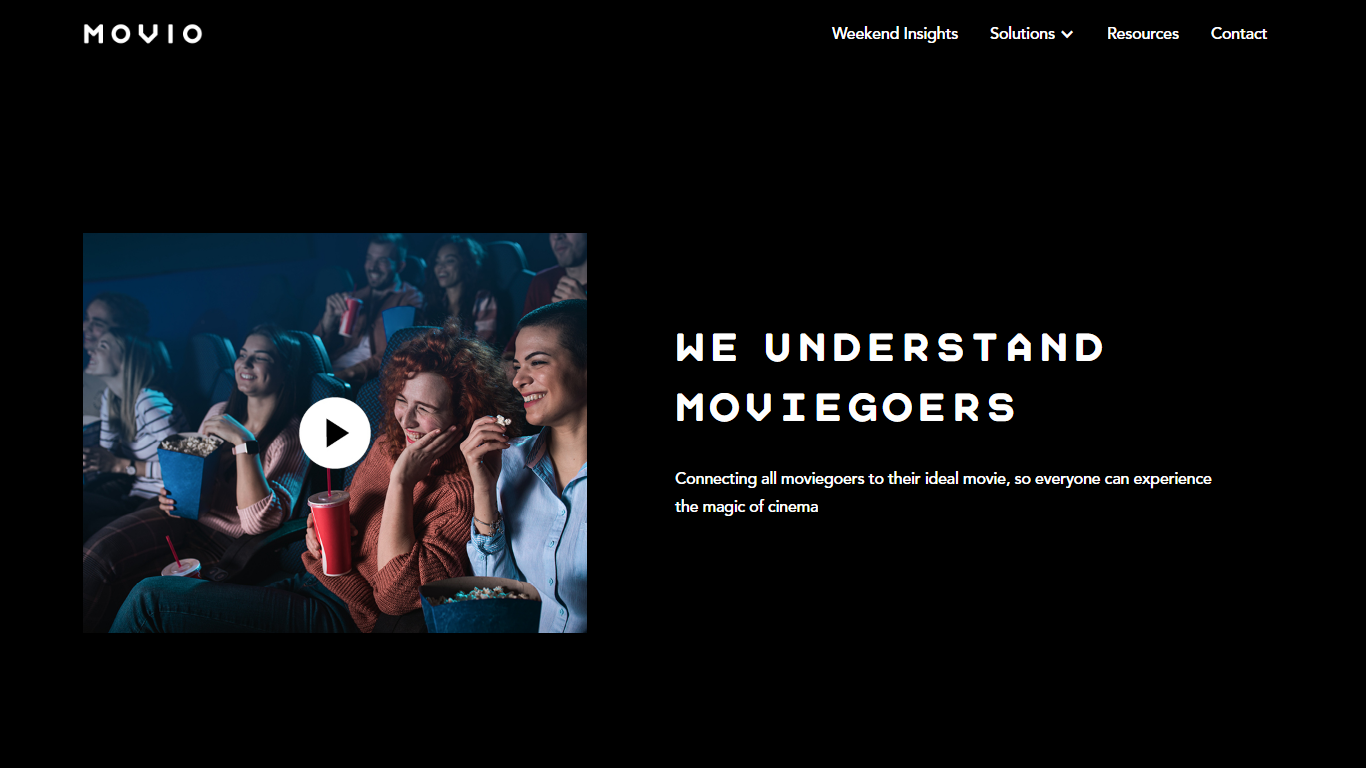Click the cinema audience video thumbnail
The height and width of the screenshot is (768, 1366).
335,433
